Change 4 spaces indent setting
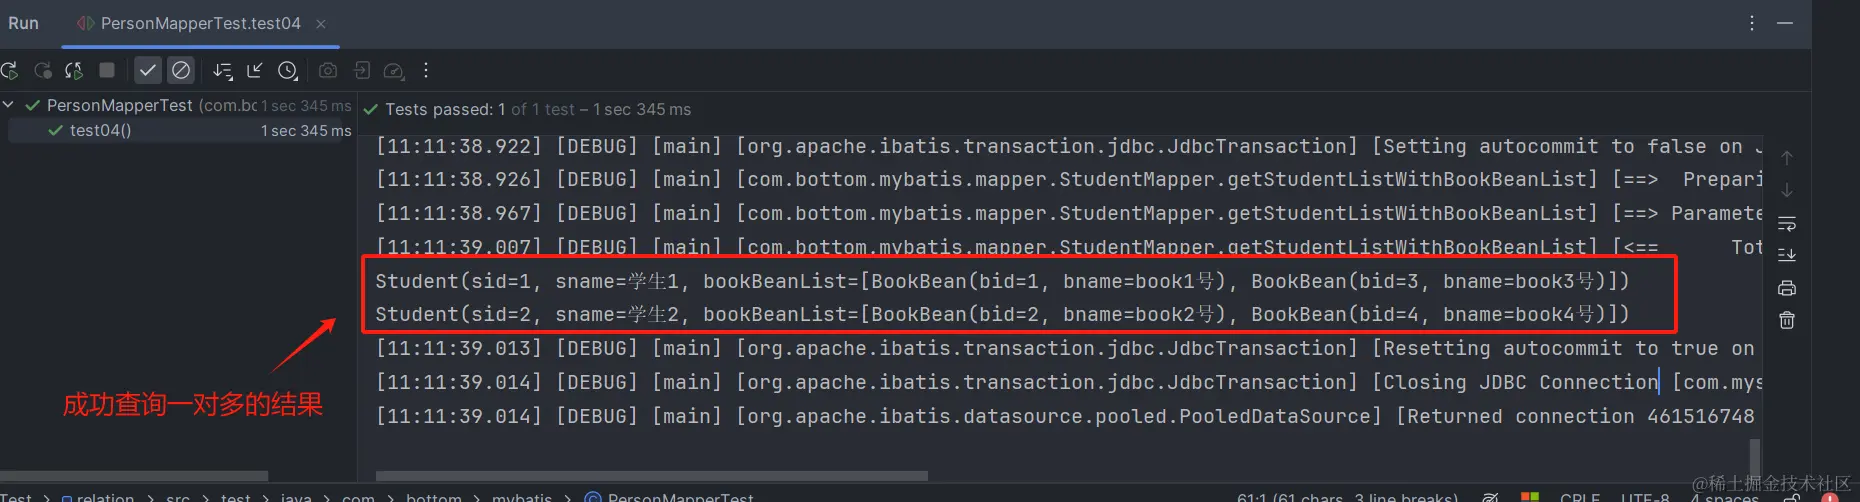Viewport: 1860px width, 502px height. pos(1724,497)
